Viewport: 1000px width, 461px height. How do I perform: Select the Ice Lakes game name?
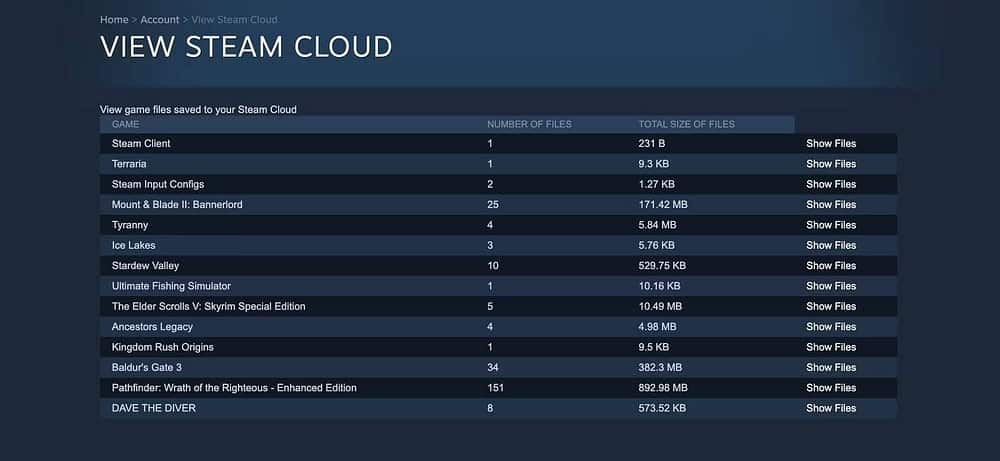(x=133, y=245)
